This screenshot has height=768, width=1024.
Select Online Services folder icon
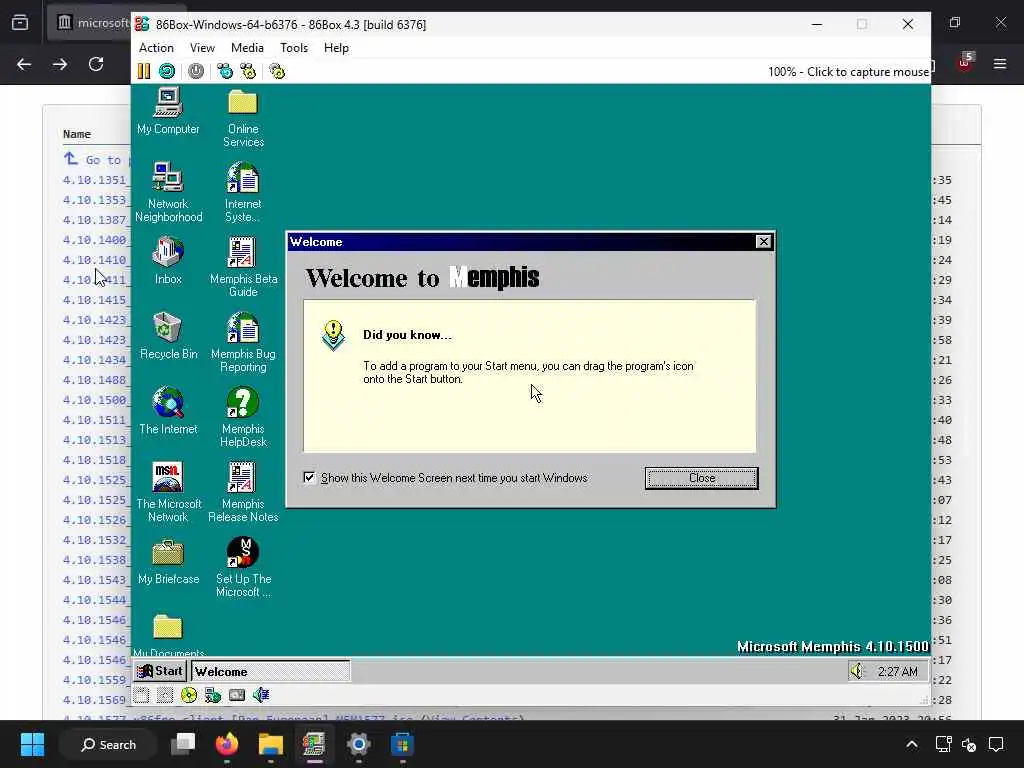[x=243, y=118]
